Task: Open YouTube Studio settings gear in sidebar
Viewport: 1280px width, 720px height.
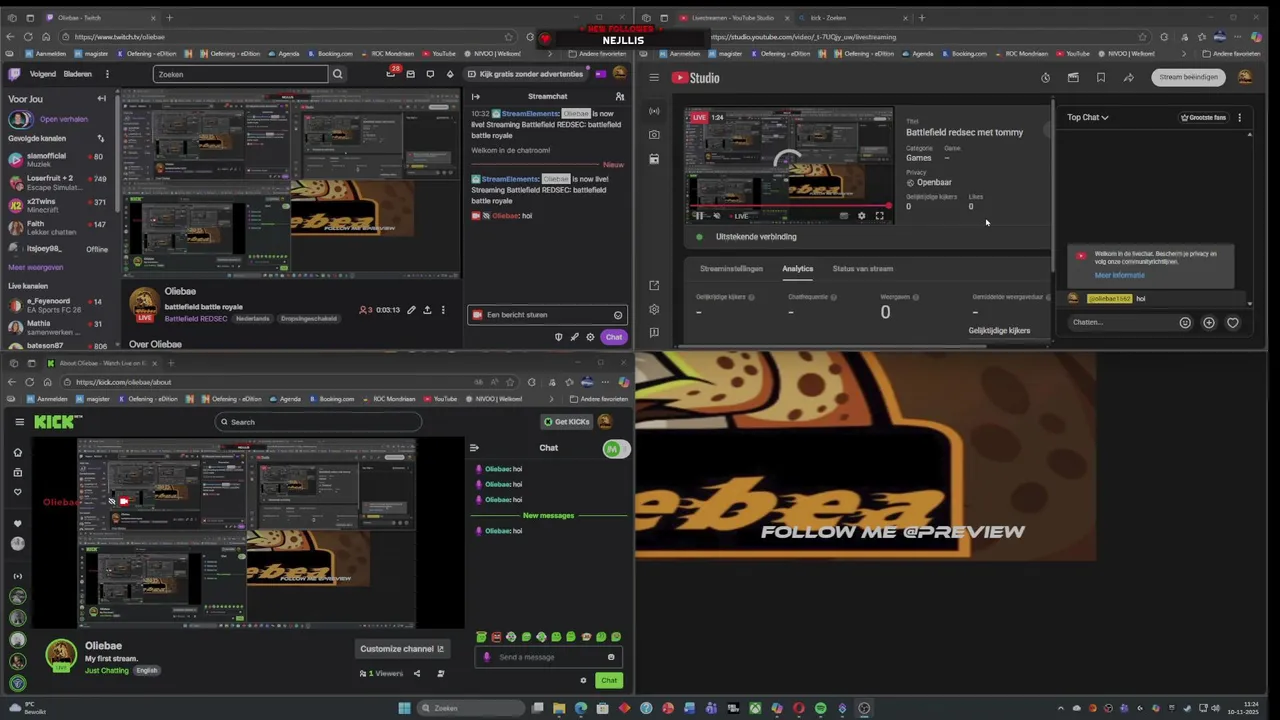Action: coord(654,309)
